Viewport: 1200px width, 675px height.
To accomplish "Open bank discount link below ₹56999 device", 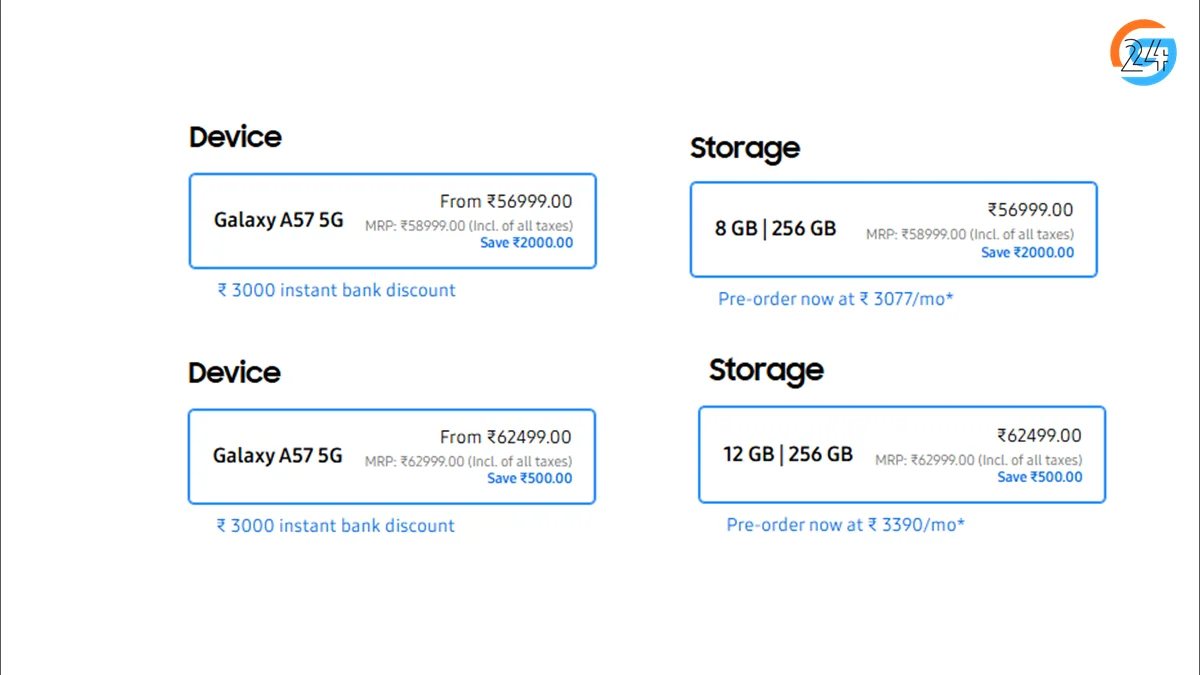I will click(x=336, y=290).
